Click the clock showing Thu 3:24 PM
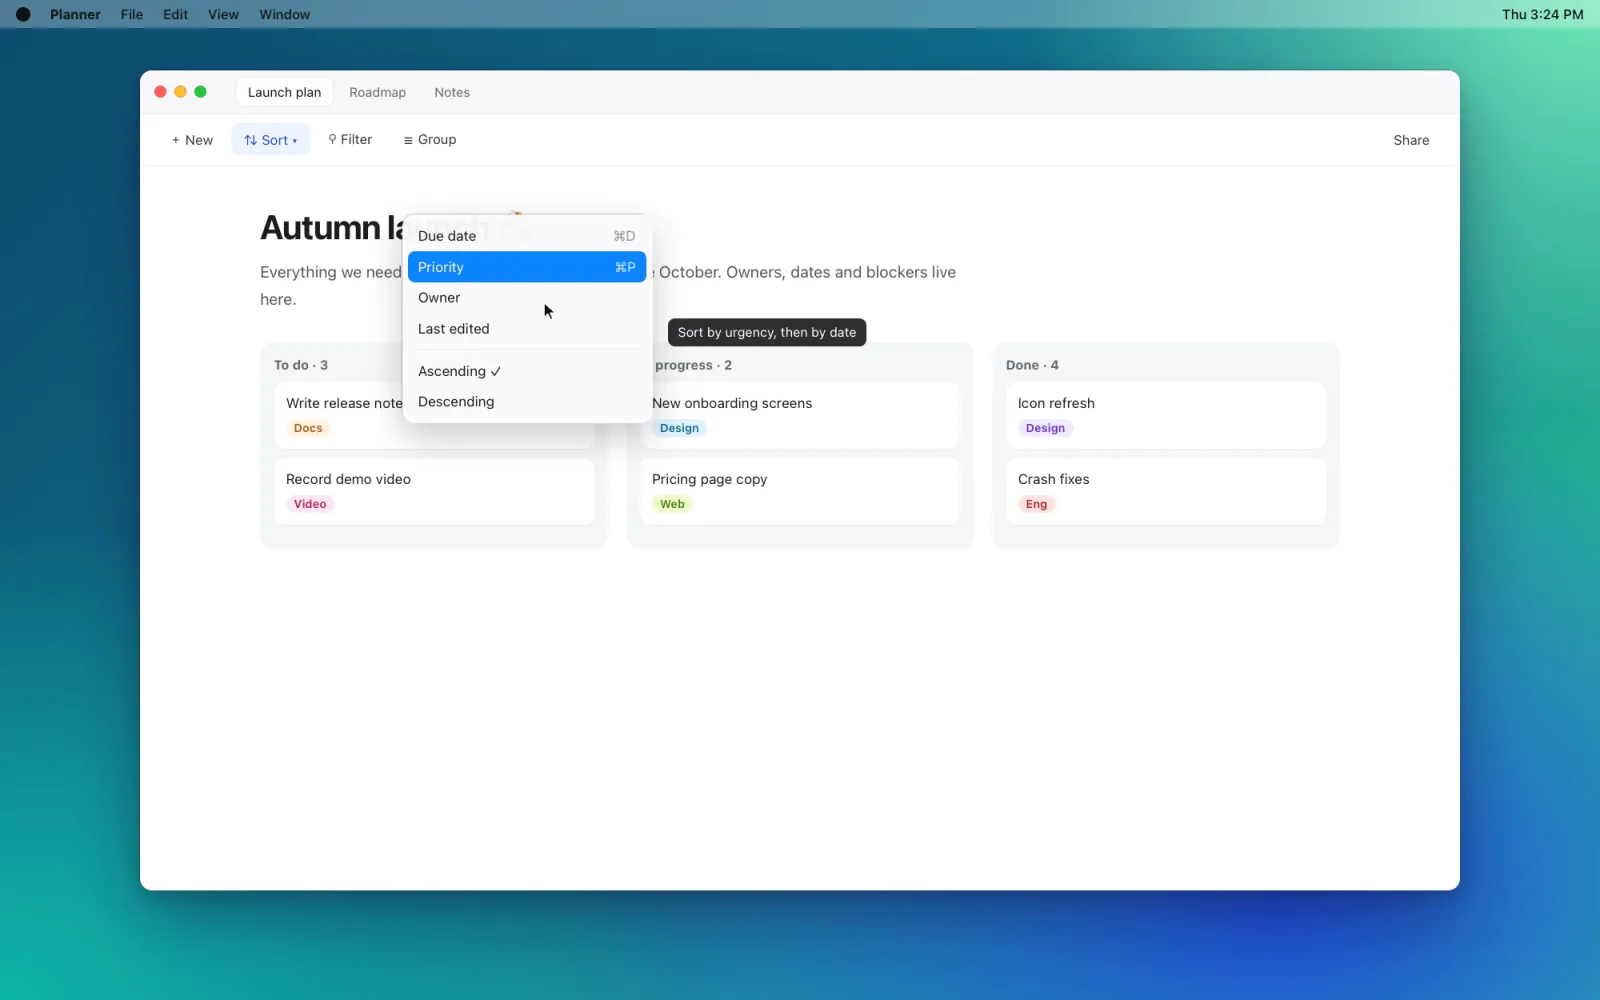The image size is (1600, 1000). click(1542, 14)
